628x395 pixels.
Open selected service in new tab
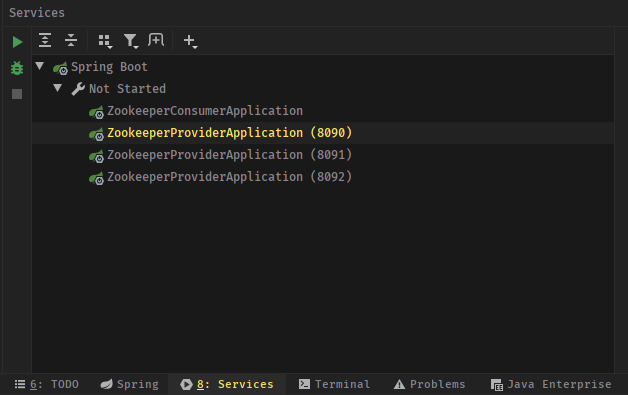click(156, 40)
